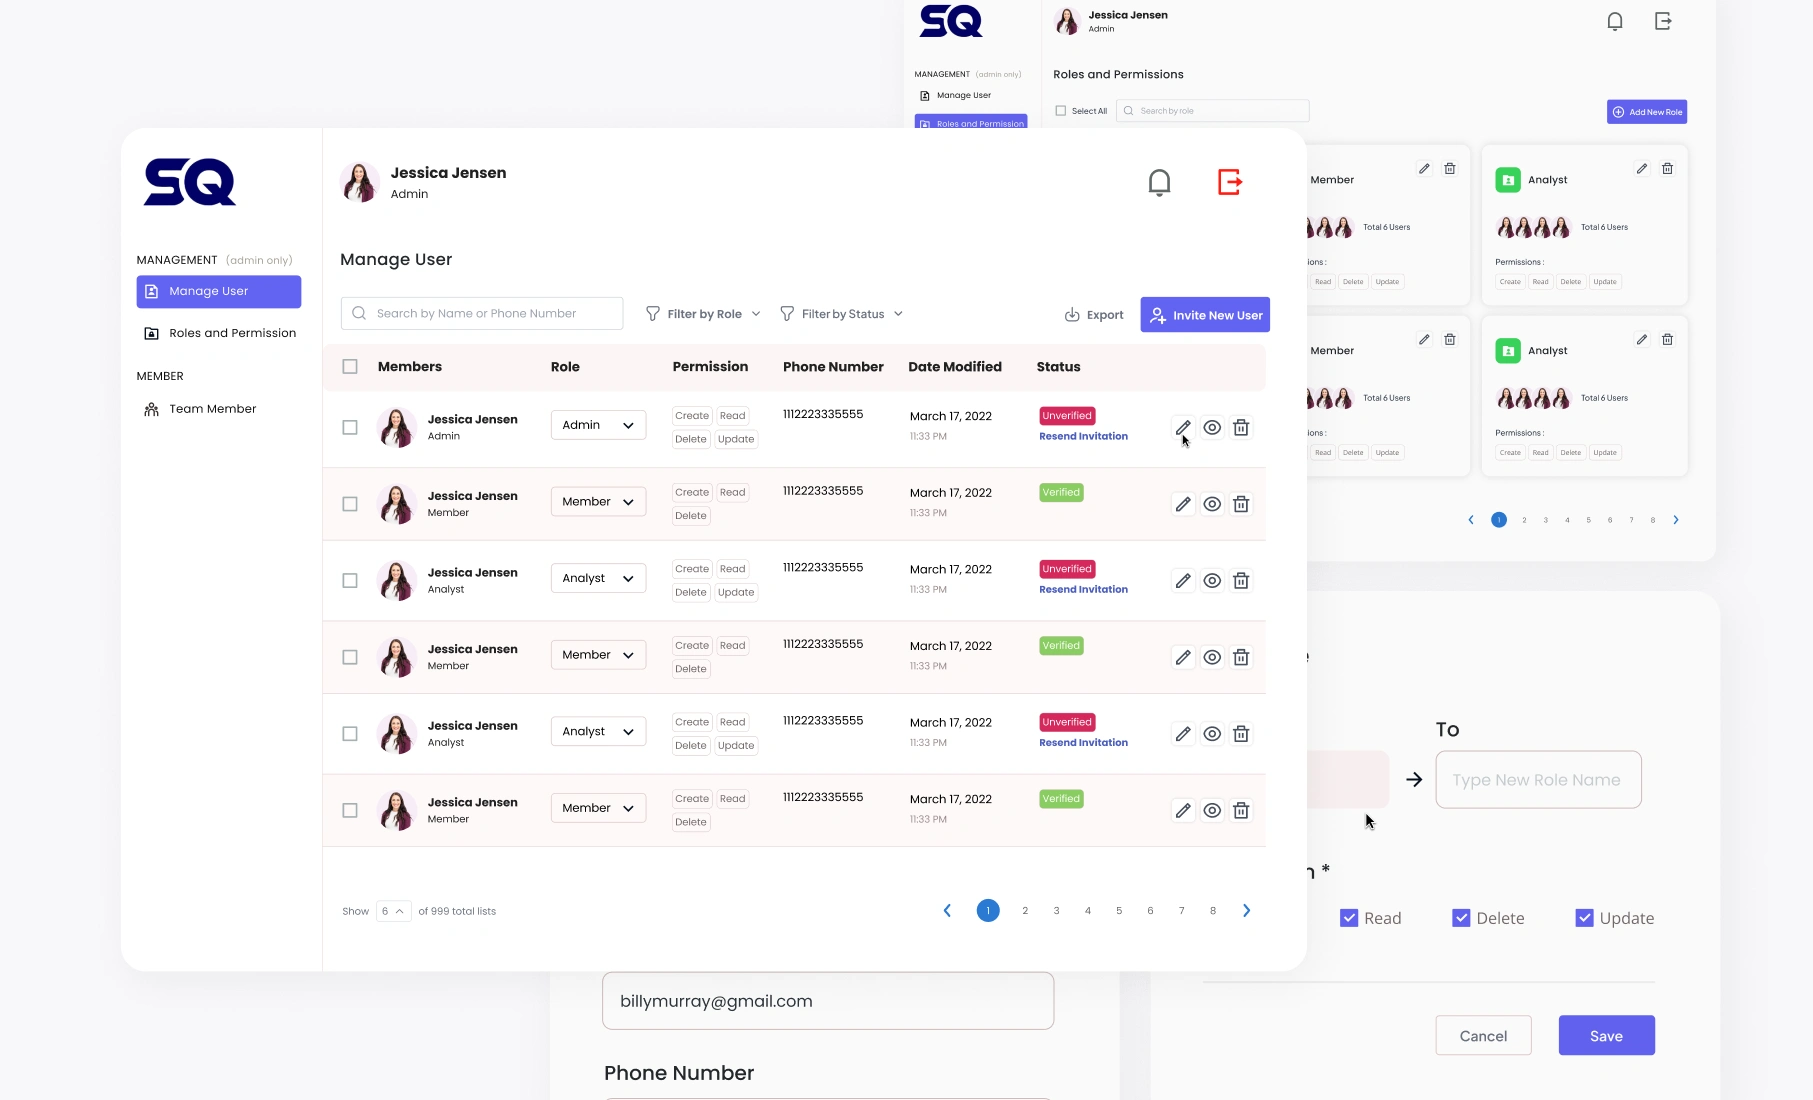Screen dimensions: 1813x1100
Task: Delete the top-right Analyst role card
Action: (1667, 169)
